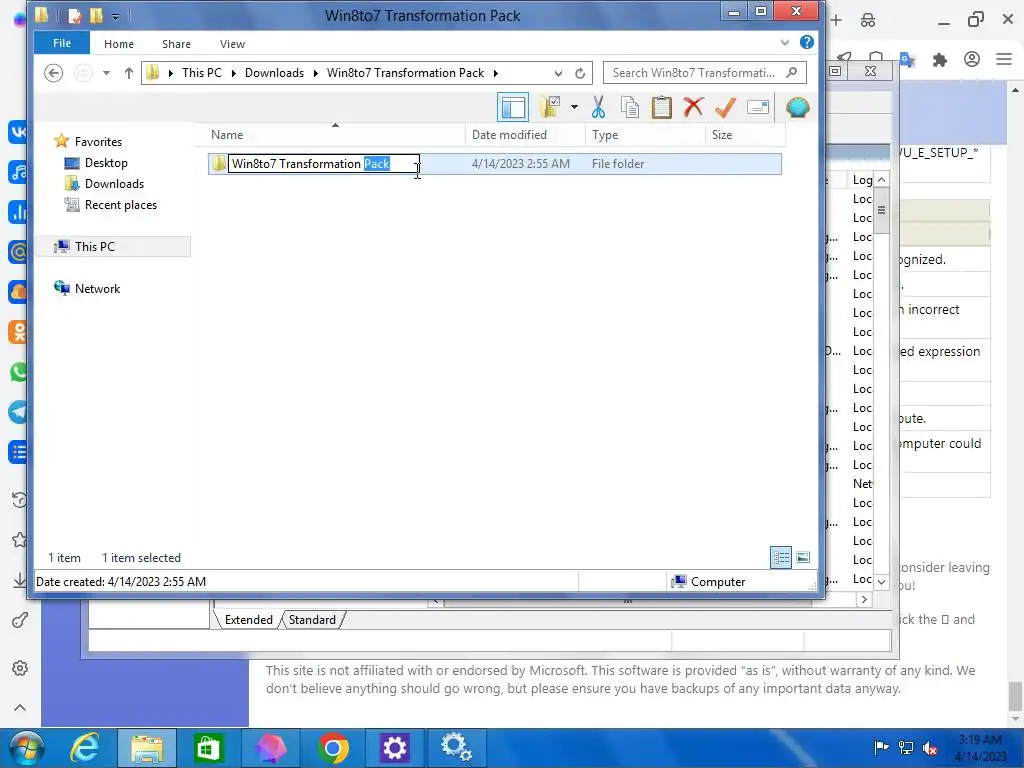Expand arrow between This PC and Downloads
The height and width of the screenshot is (768, 1024).
coord(233,73)
